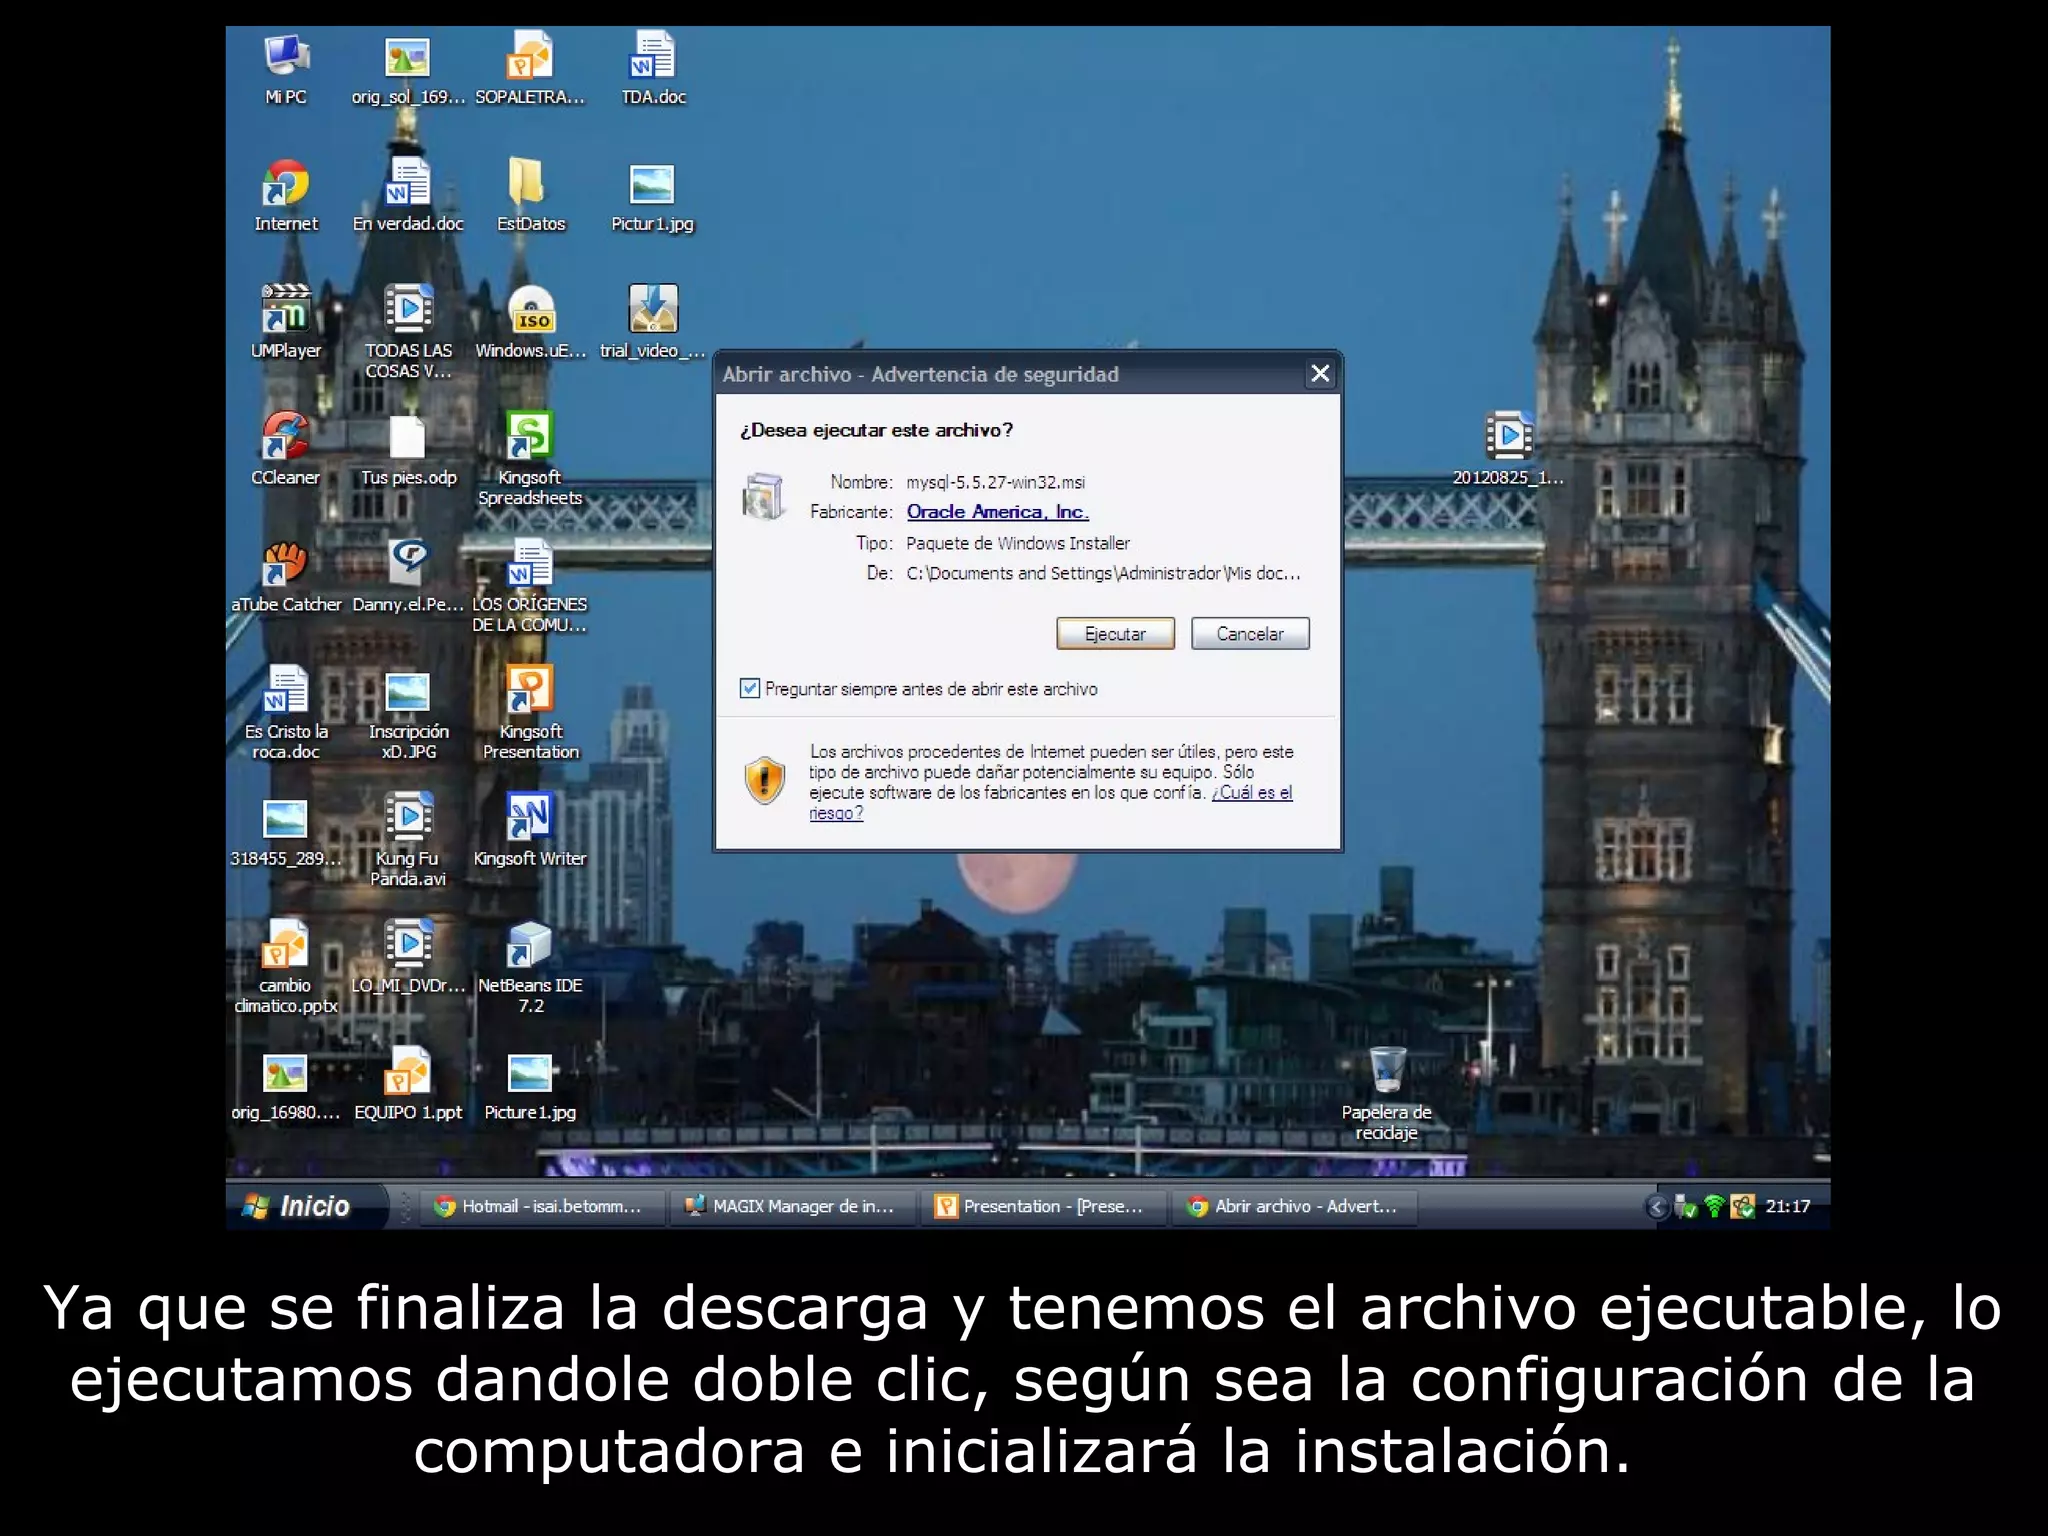The height and width of the screenshot is (1536, 2048).
Task: Open the ¿Cuál es el riesgo? link
Action: (x=1251, y=793)
